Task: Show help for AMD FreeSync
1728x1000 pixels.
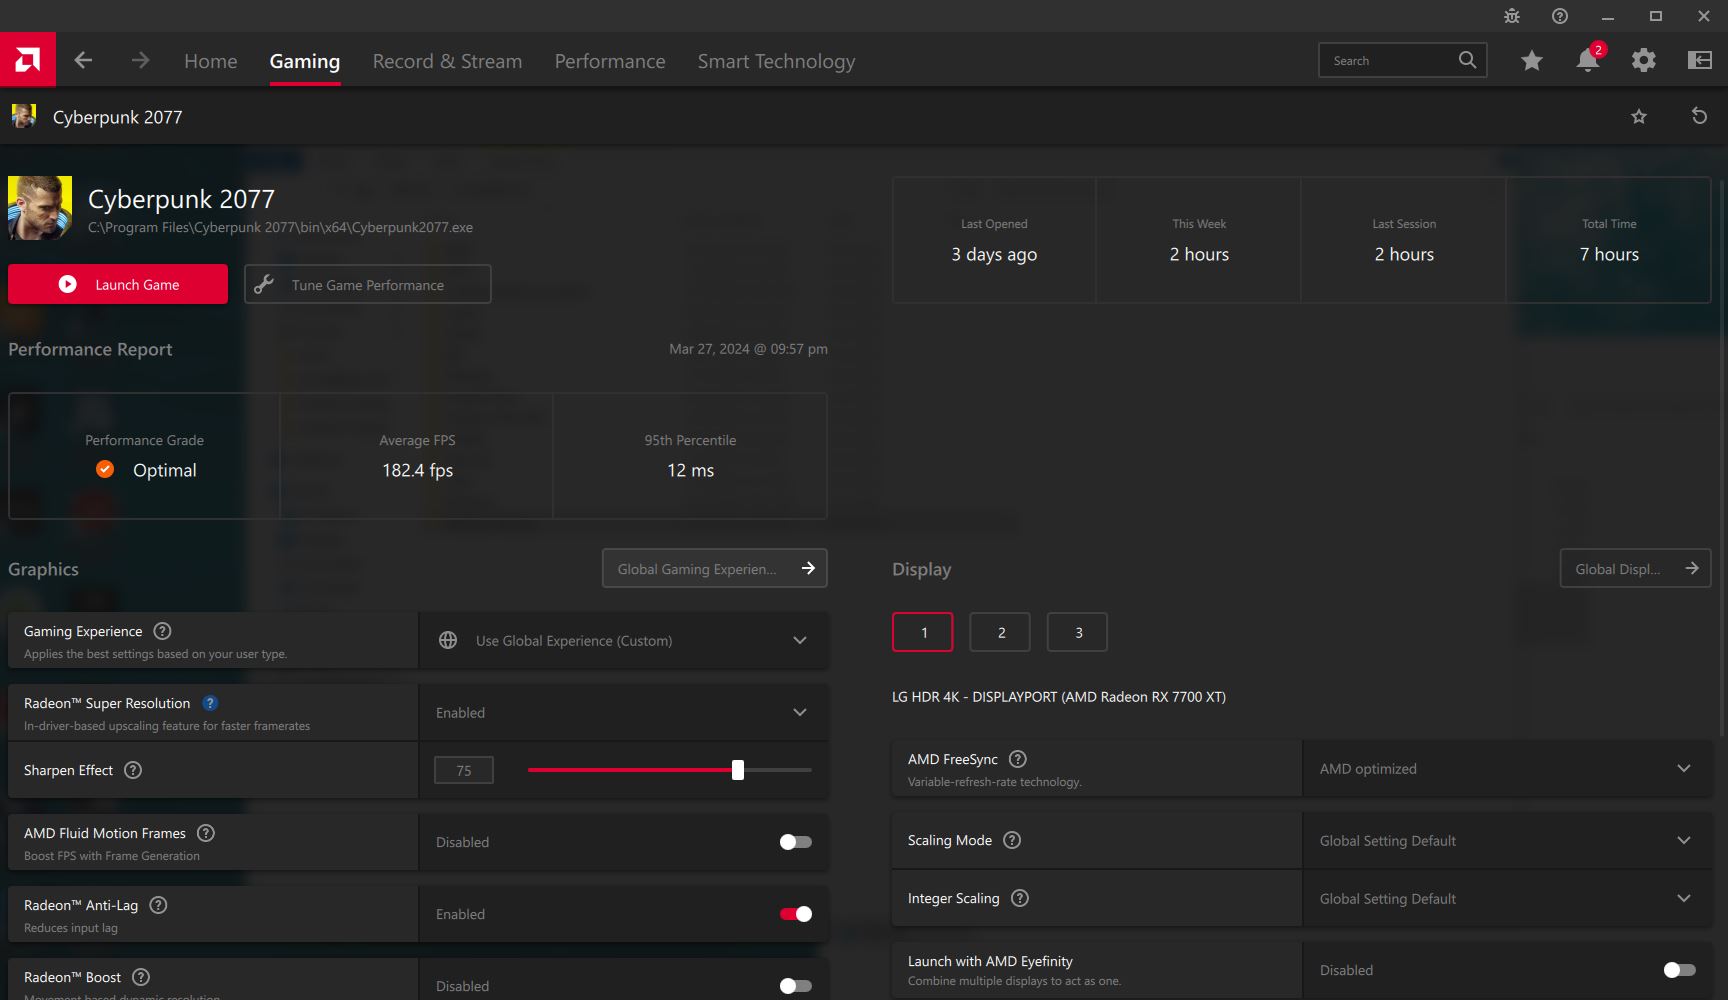Action: [x=1018, y=759]
